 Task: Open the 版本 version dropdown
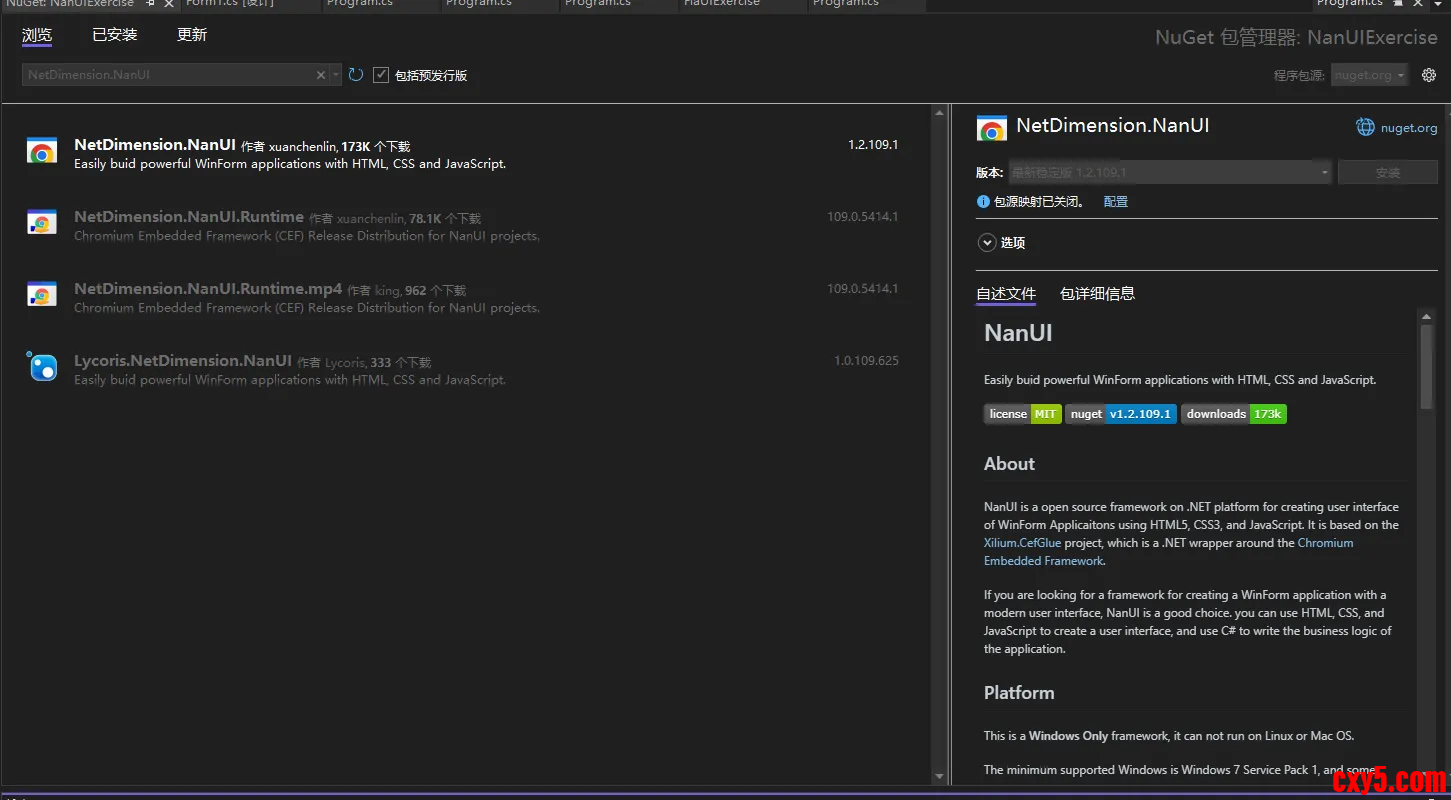click(1170, 173)
